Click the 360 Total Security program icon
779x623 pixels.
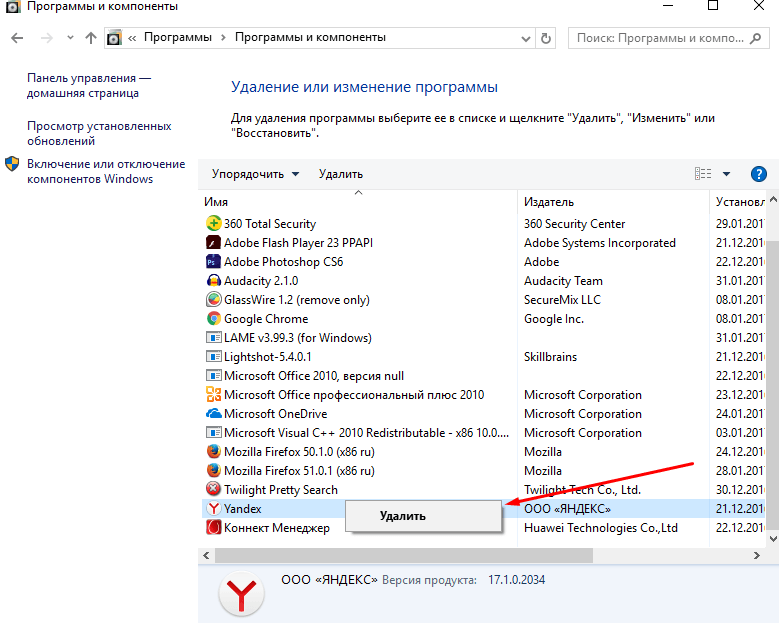213,223
